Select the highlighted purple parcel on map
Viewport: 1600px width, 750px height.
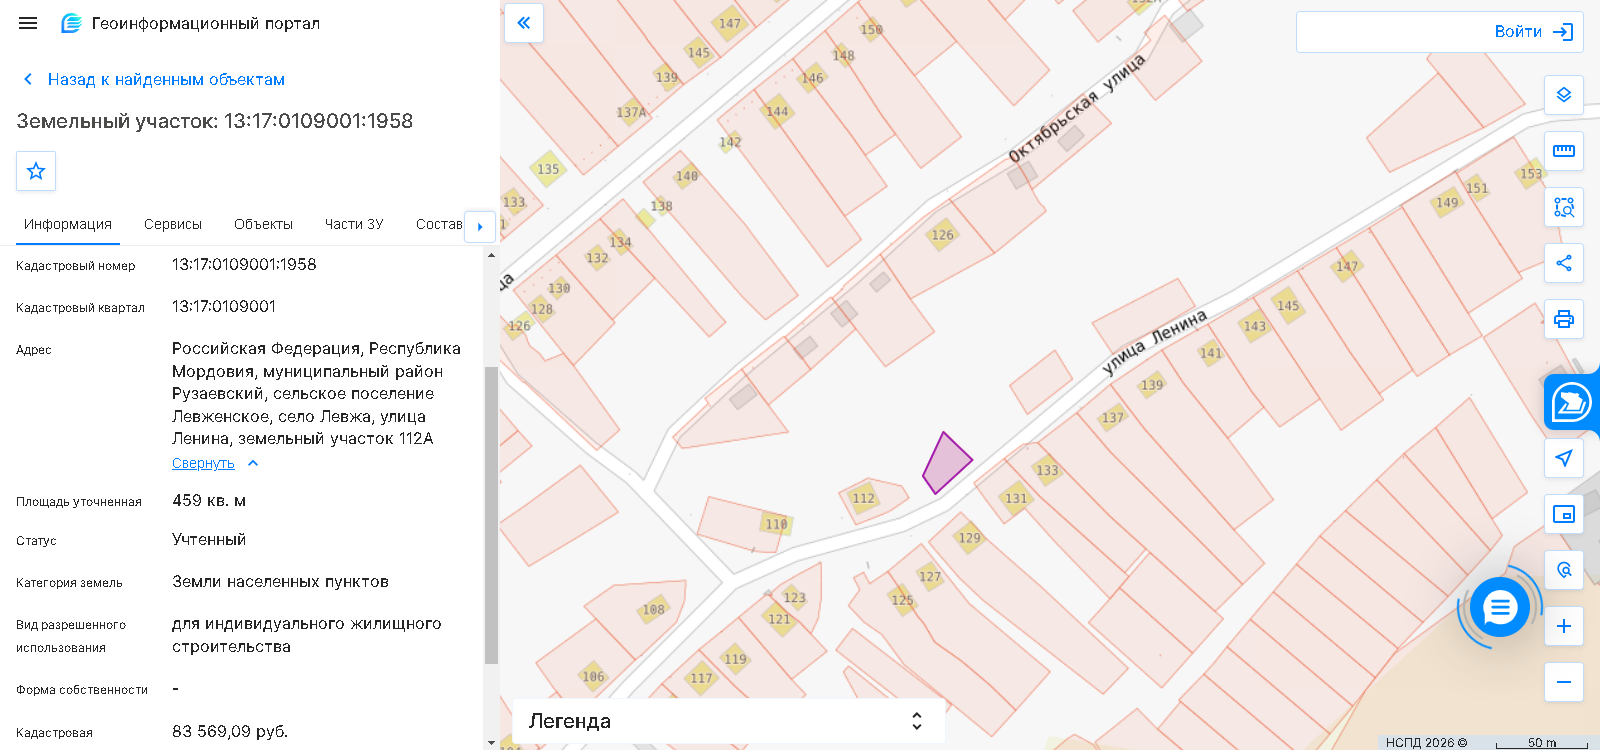[x=945, y=463]
